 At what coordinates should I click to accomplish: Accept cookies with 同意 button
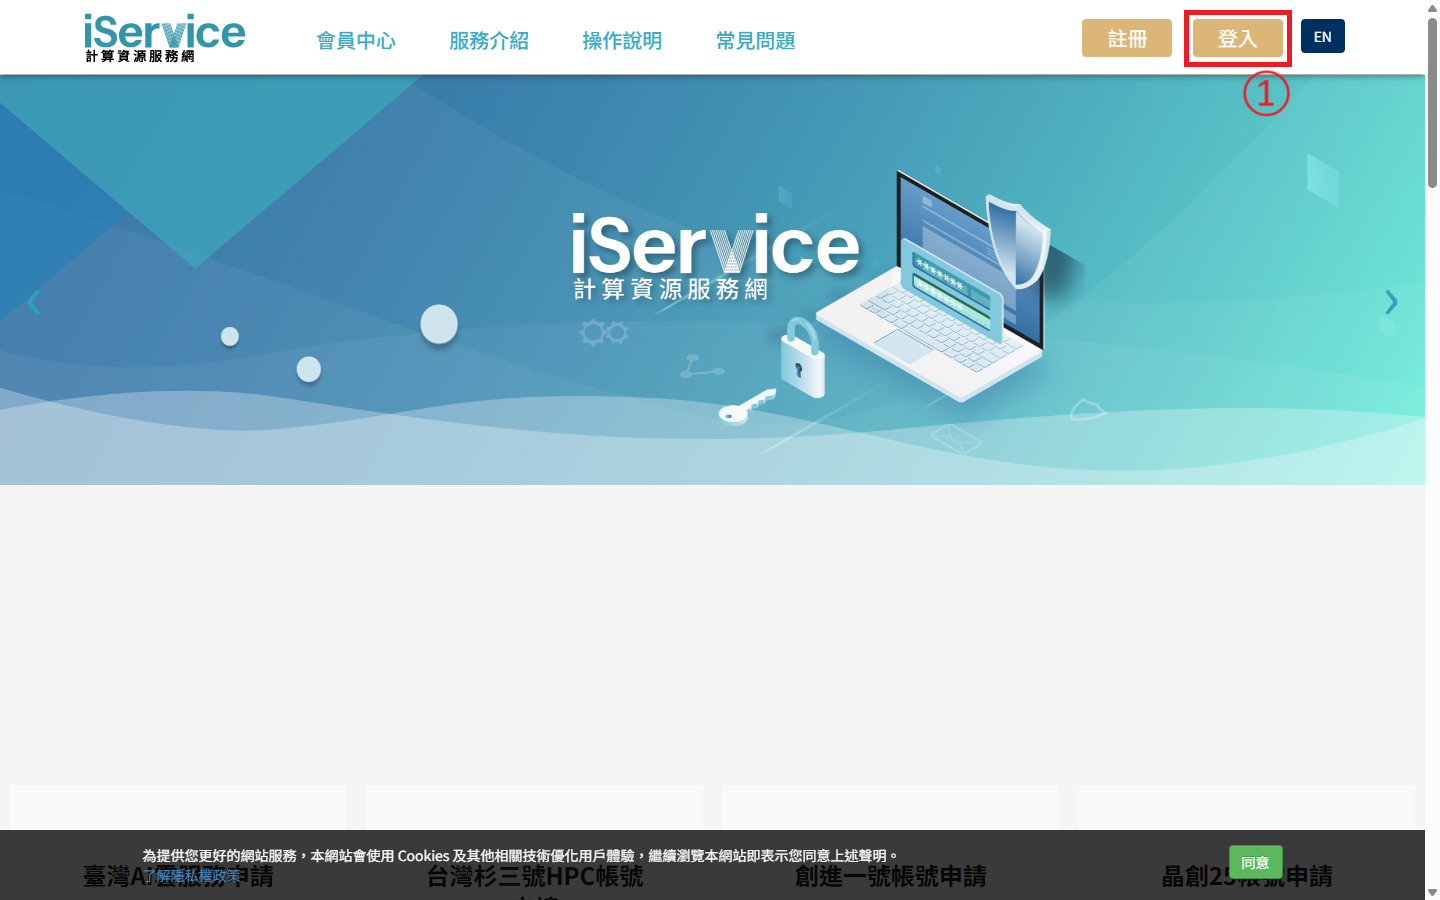tap(1255, 862)
